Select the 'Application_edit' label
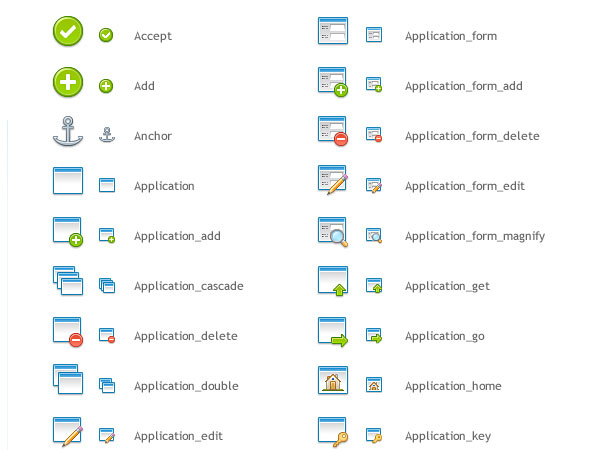The height and width of the screenshot is (450, 615). point(178,436)
